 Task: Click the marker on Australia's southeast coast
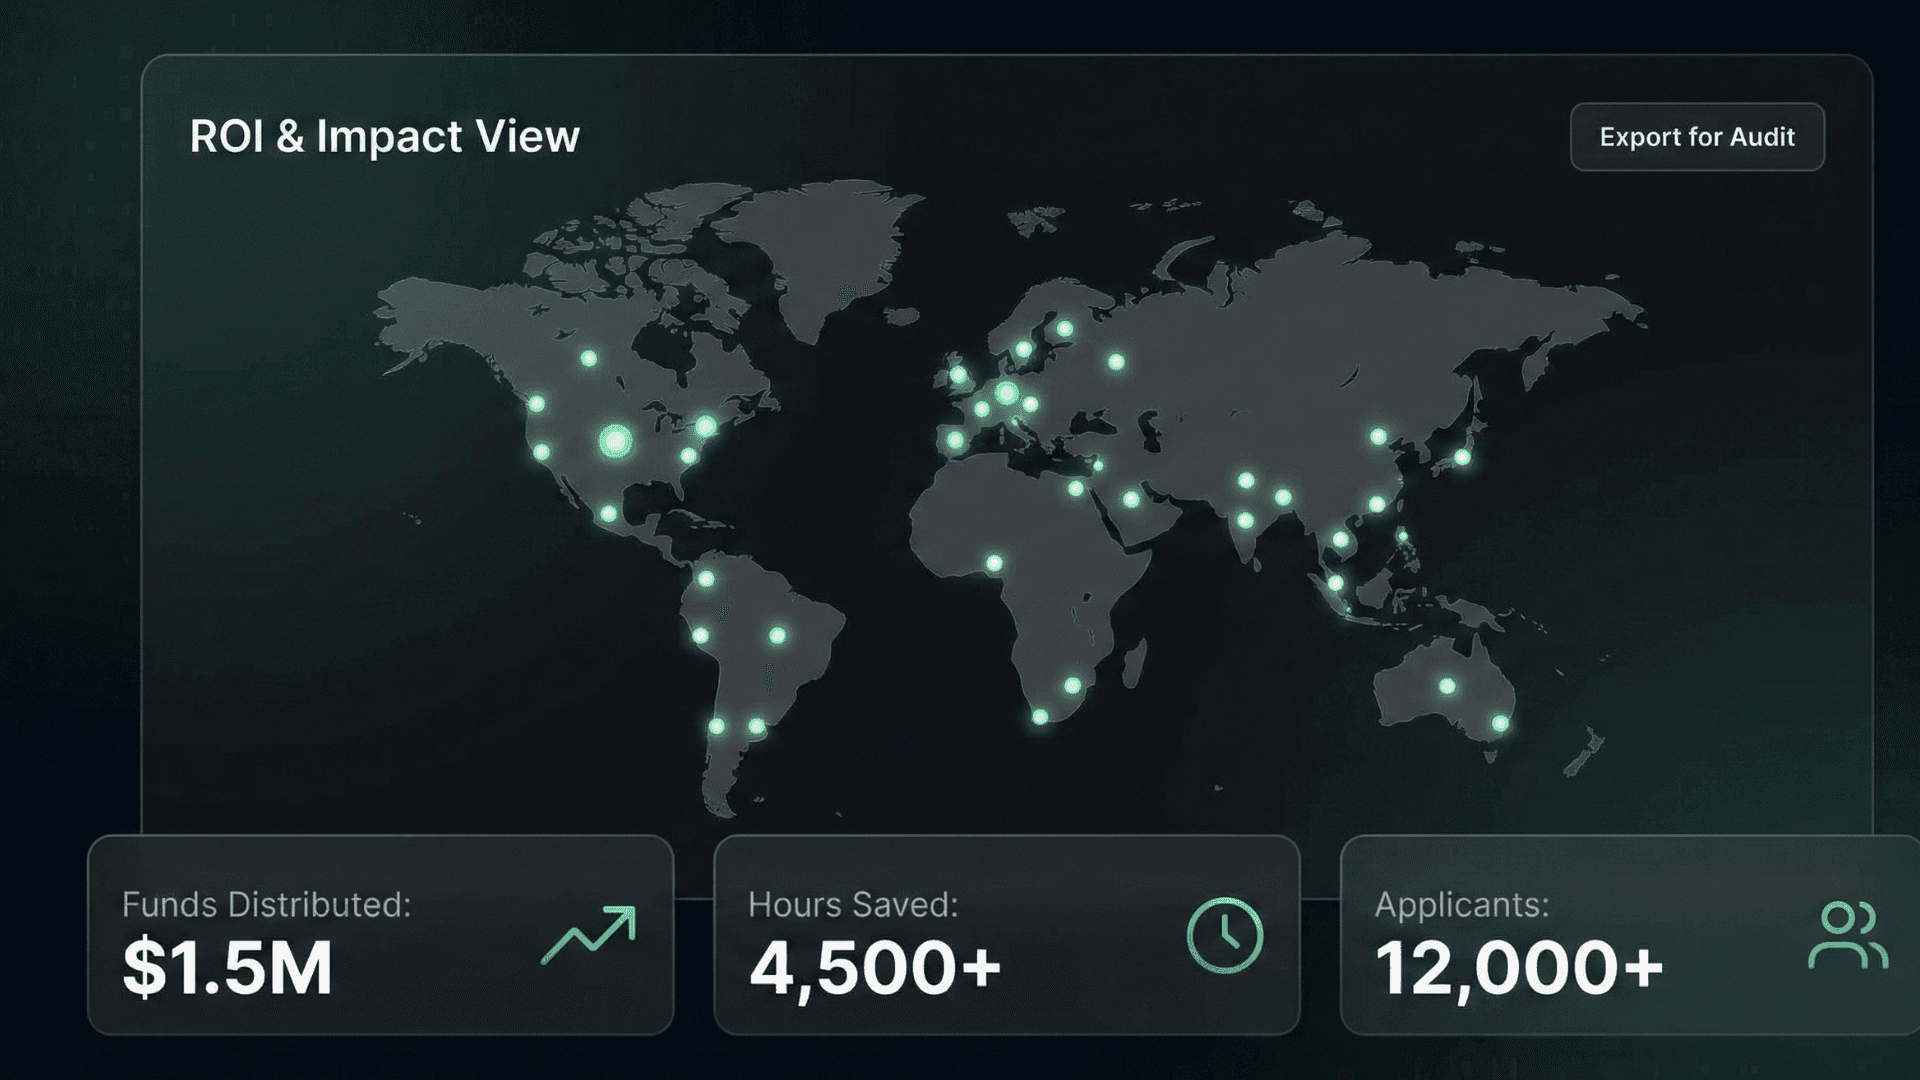point(1500,723)
